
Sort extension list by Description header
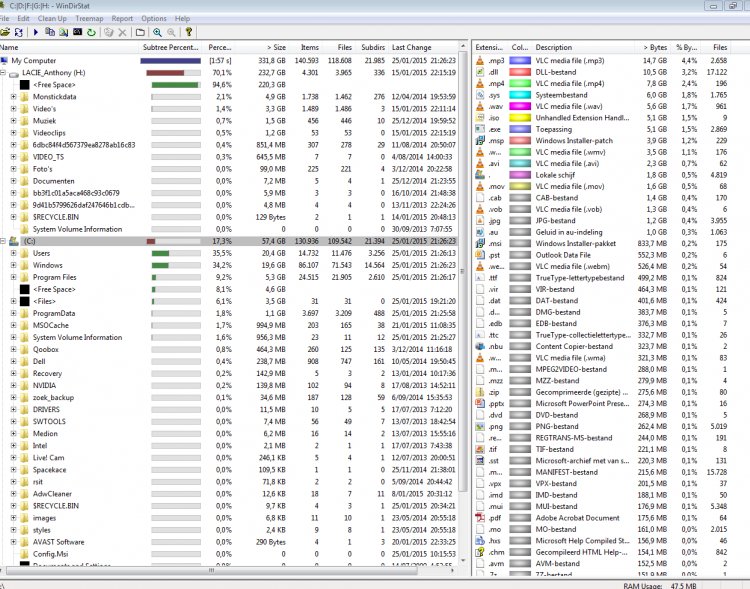pyautogui.click(x=584, y=47)
